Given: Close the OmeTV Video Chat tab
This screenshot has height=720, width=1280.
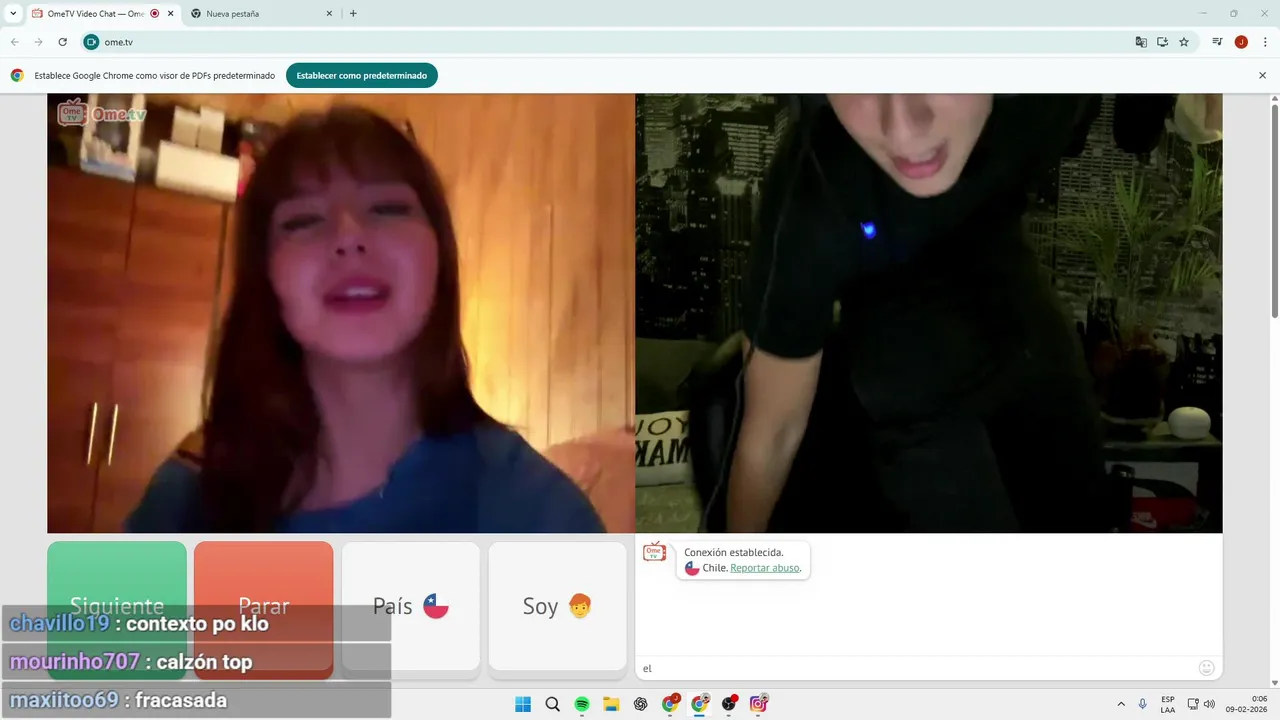Looking at the screenshot, I should pos(170,14).
